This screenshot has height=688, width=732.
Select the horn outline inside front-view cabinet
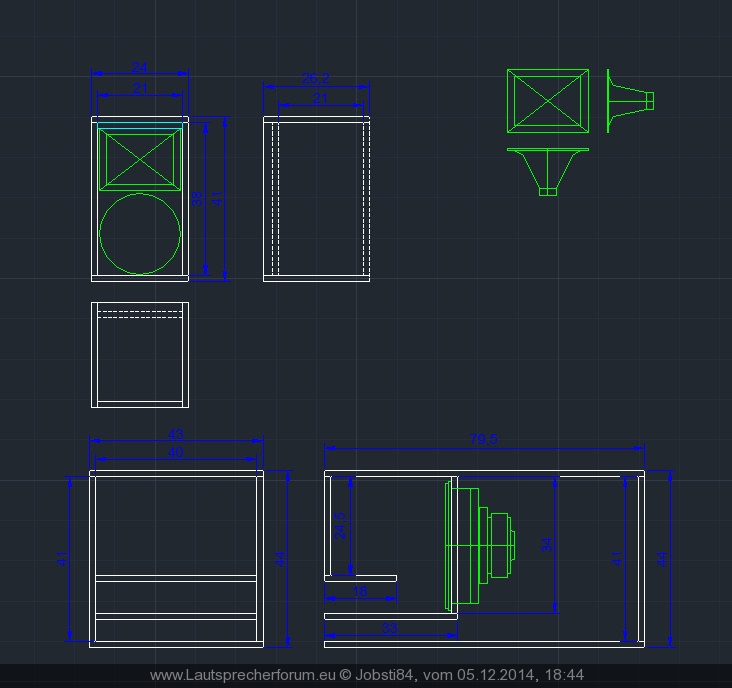pyautogui.click(x=139, y=158)
